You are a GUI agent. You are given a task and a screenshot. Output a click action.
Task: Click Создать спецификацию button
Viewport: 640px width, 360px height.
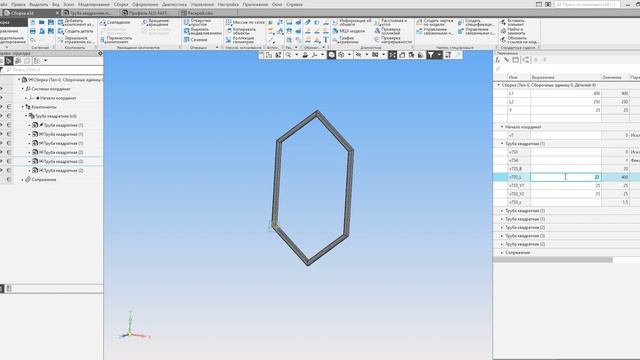tap(476, 22)
